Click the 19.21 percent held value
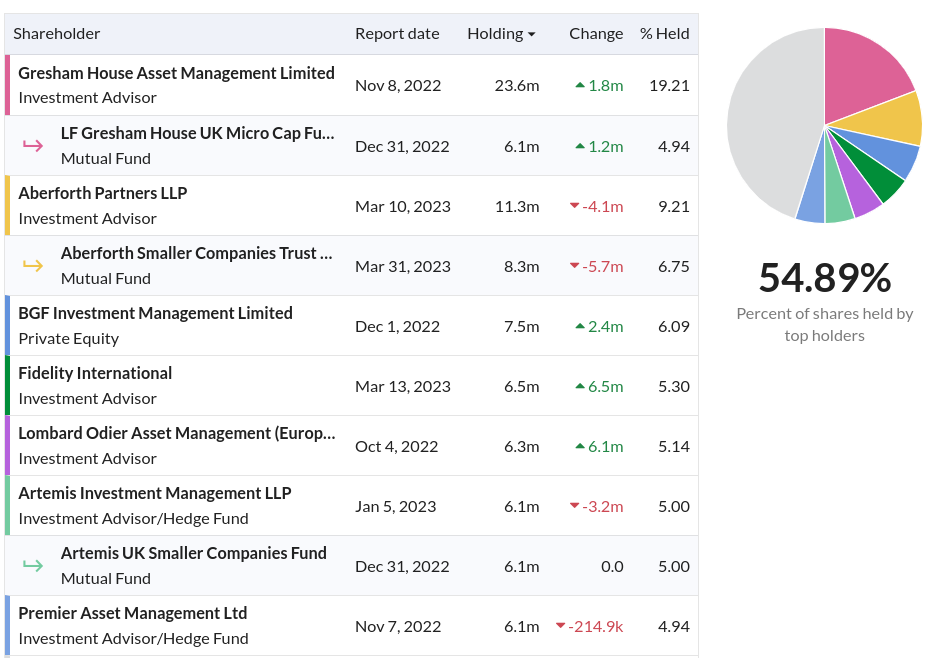 [x=670, y=86]
